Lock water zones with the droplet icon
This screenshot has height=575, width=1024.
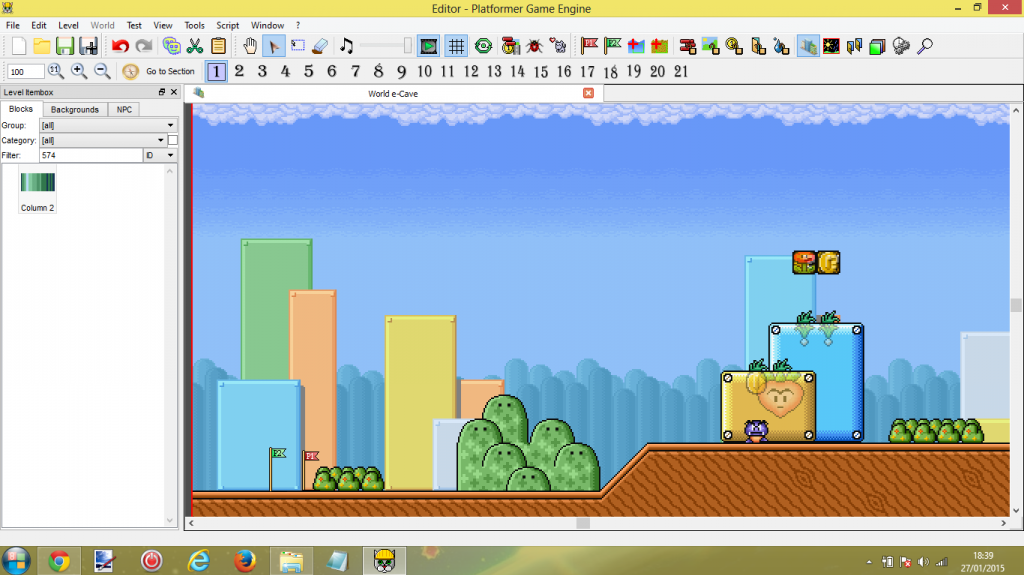[x=781, y=46]
